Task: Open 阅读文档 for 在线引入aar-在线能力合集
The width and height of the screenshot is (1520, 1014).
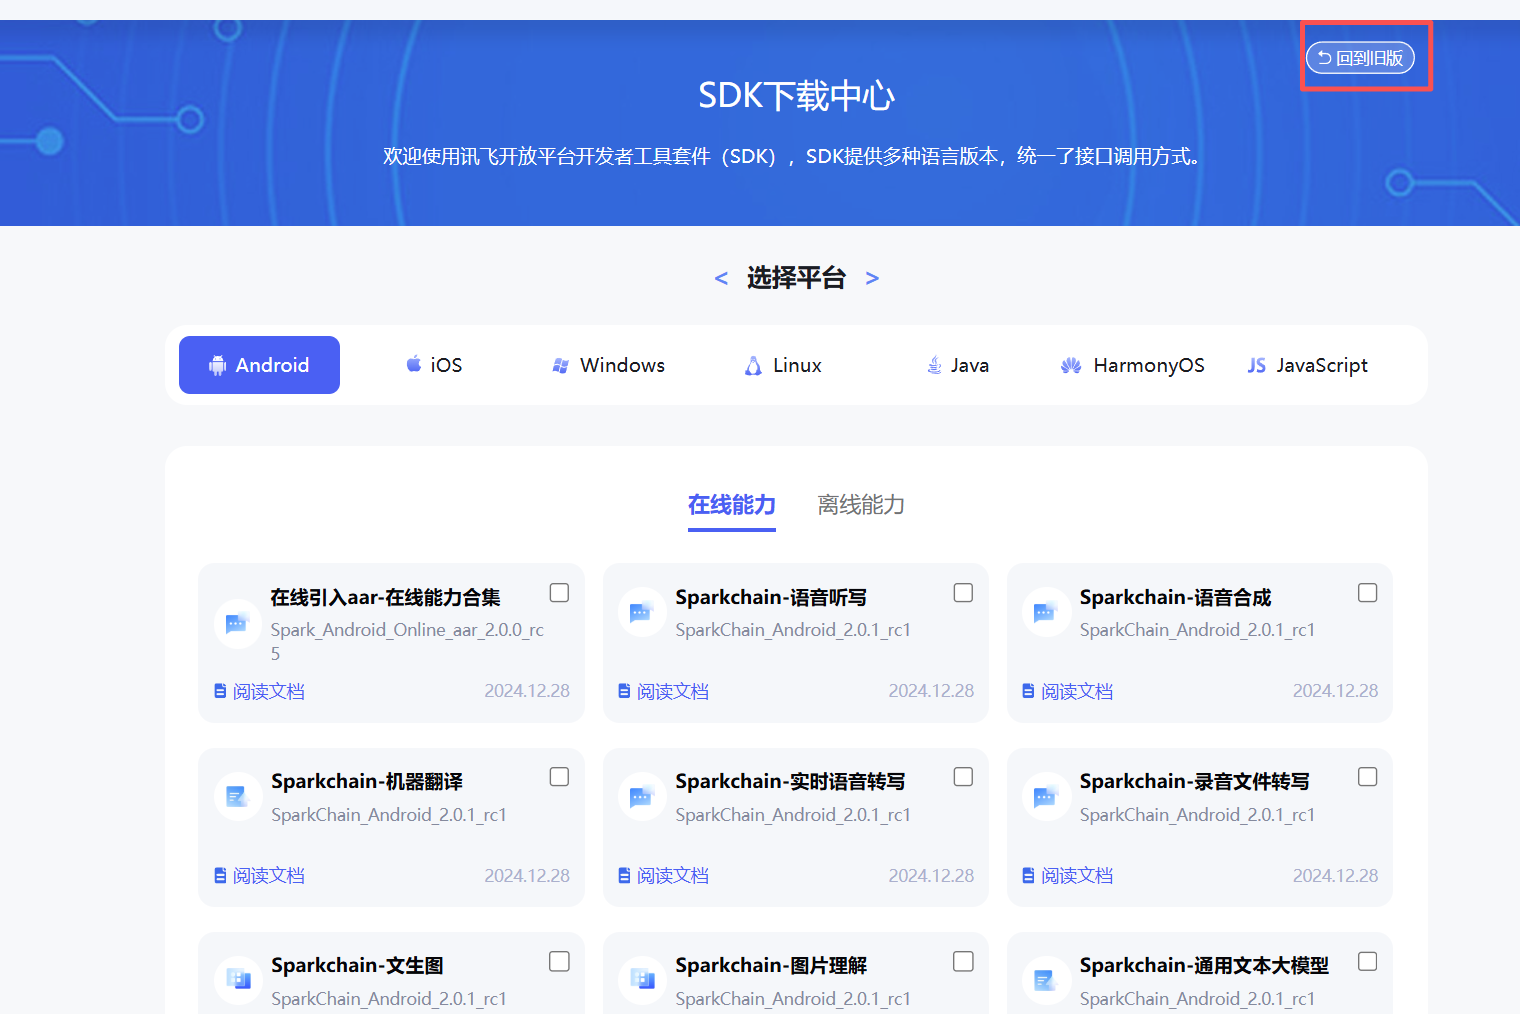Action: point(259,691)
